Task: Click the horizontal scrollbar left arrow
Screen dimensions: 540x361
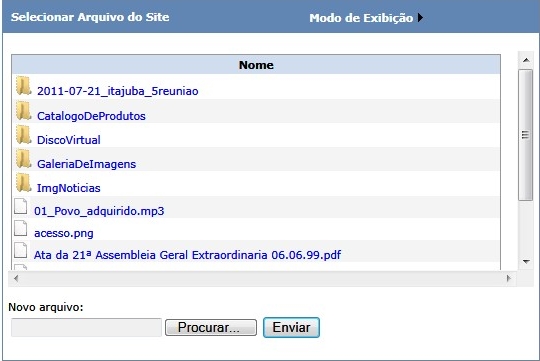Action: 16,278
